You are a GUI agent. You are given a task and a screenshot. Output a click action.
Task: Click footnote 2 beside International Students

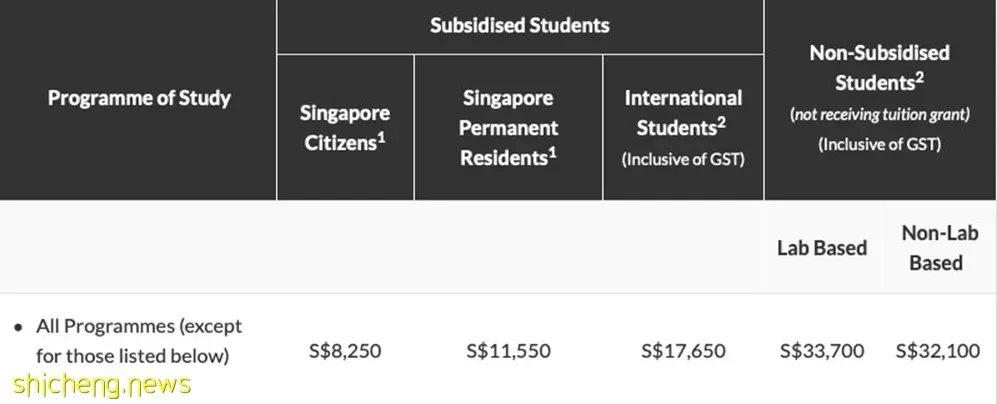tap(722, 123)
